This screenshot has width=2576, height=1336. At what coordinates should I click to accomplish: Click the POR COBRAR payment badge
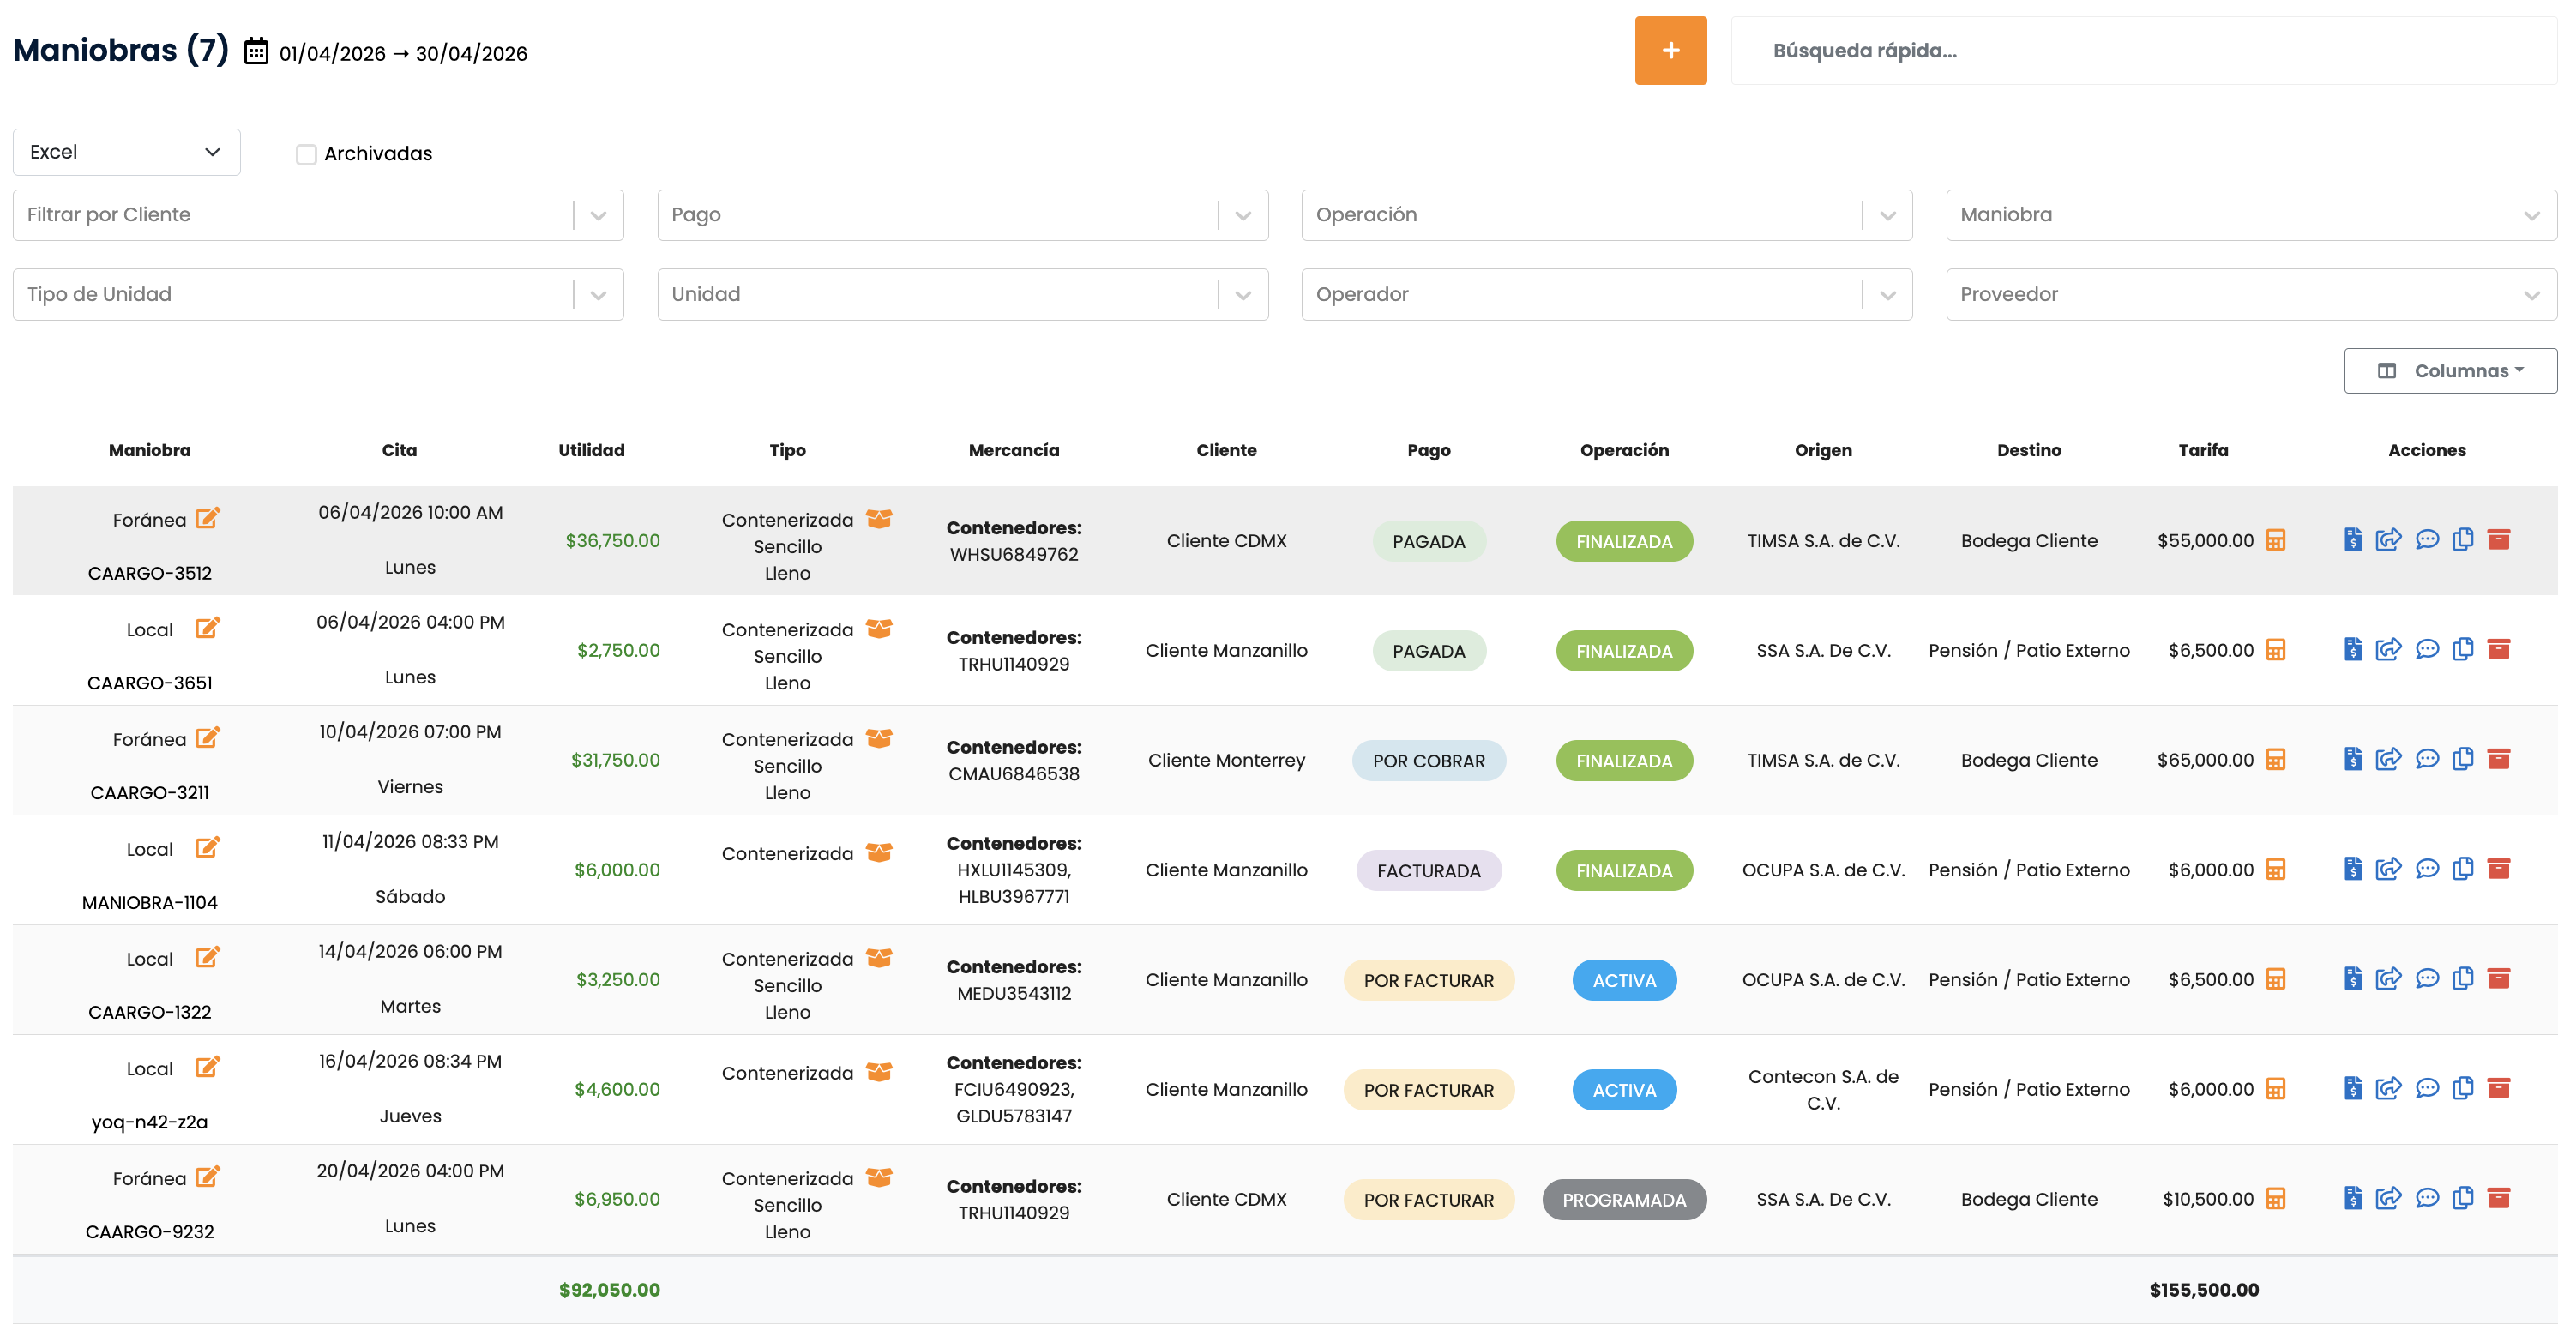[x=1428, y=760]
